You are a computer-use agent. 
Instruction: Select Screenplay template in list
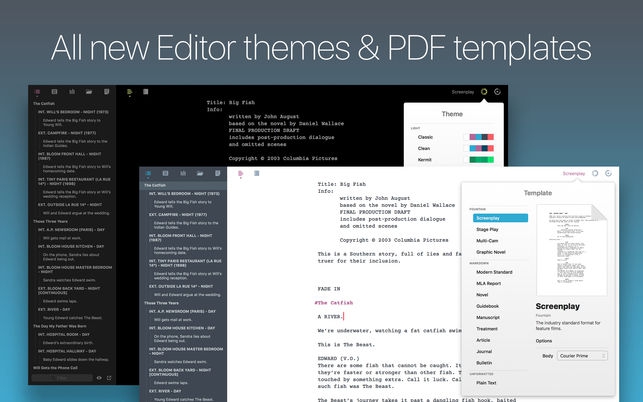[500, 218]
